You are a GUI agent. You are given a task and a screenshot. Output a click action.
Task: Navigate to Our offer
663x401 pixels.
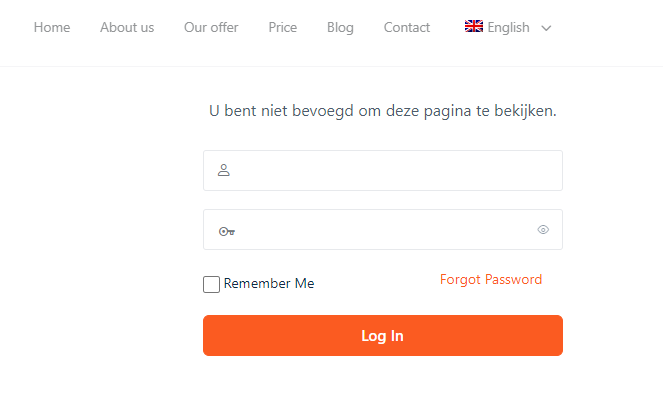pos(211,28)
